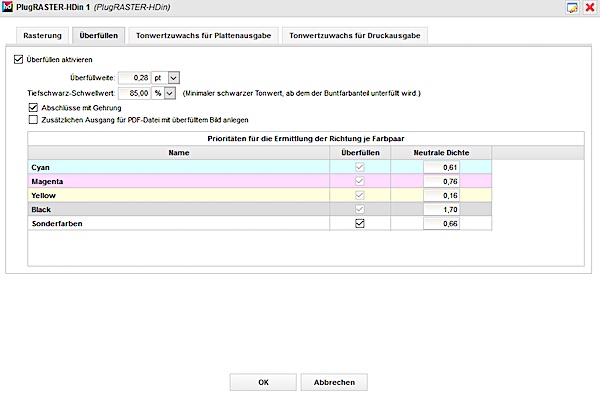Click the Tiefschwarz-Schwellwert field 85,00
This screenshot has width=600, height=395.
click(x=135, y=93)
